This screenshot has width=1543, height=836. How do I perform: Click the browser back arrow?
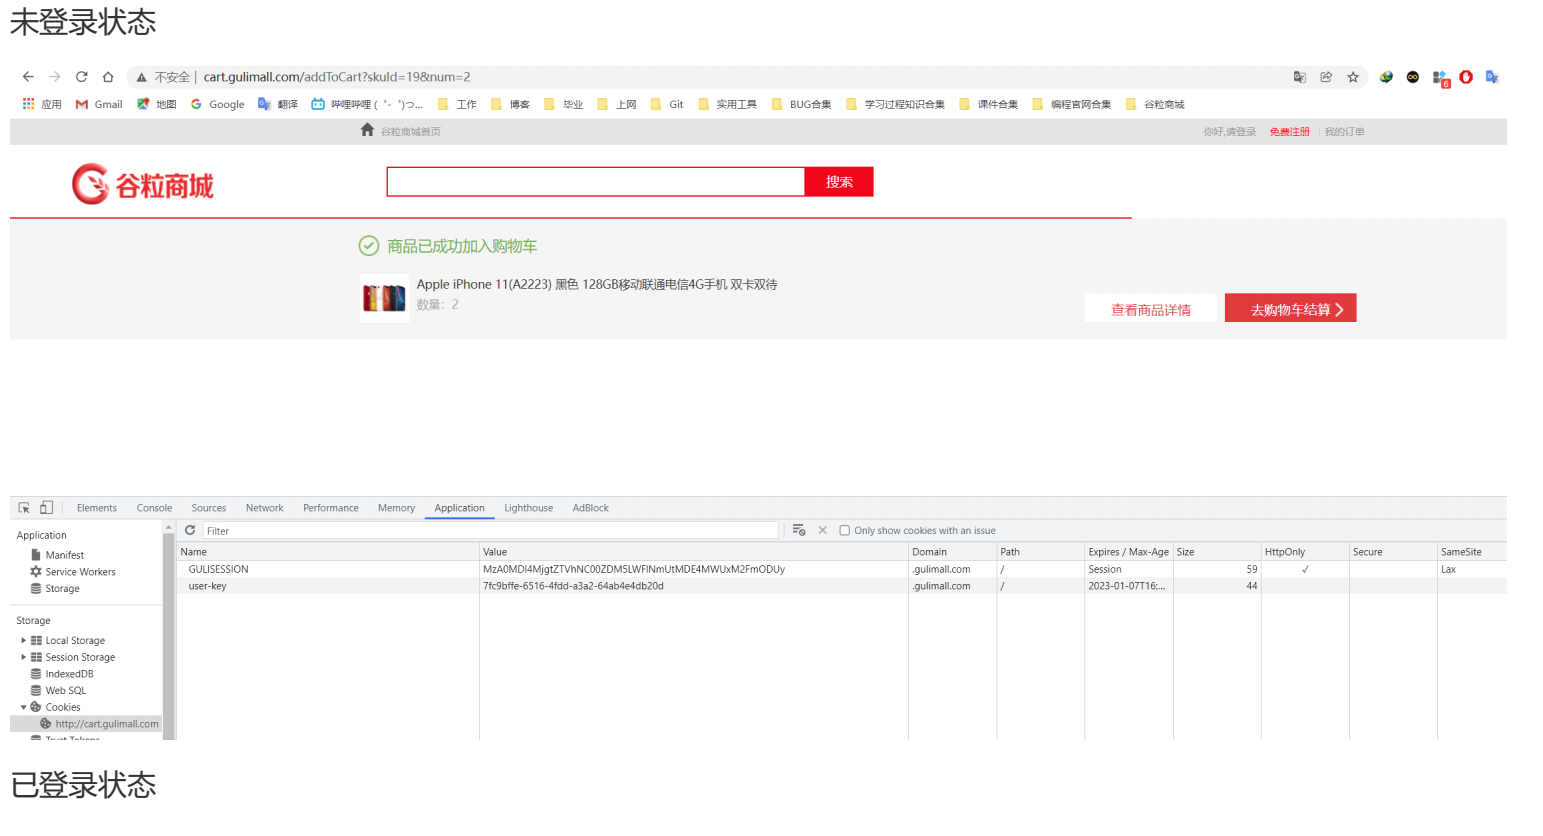pyautogui.click(x=28, y=77)
